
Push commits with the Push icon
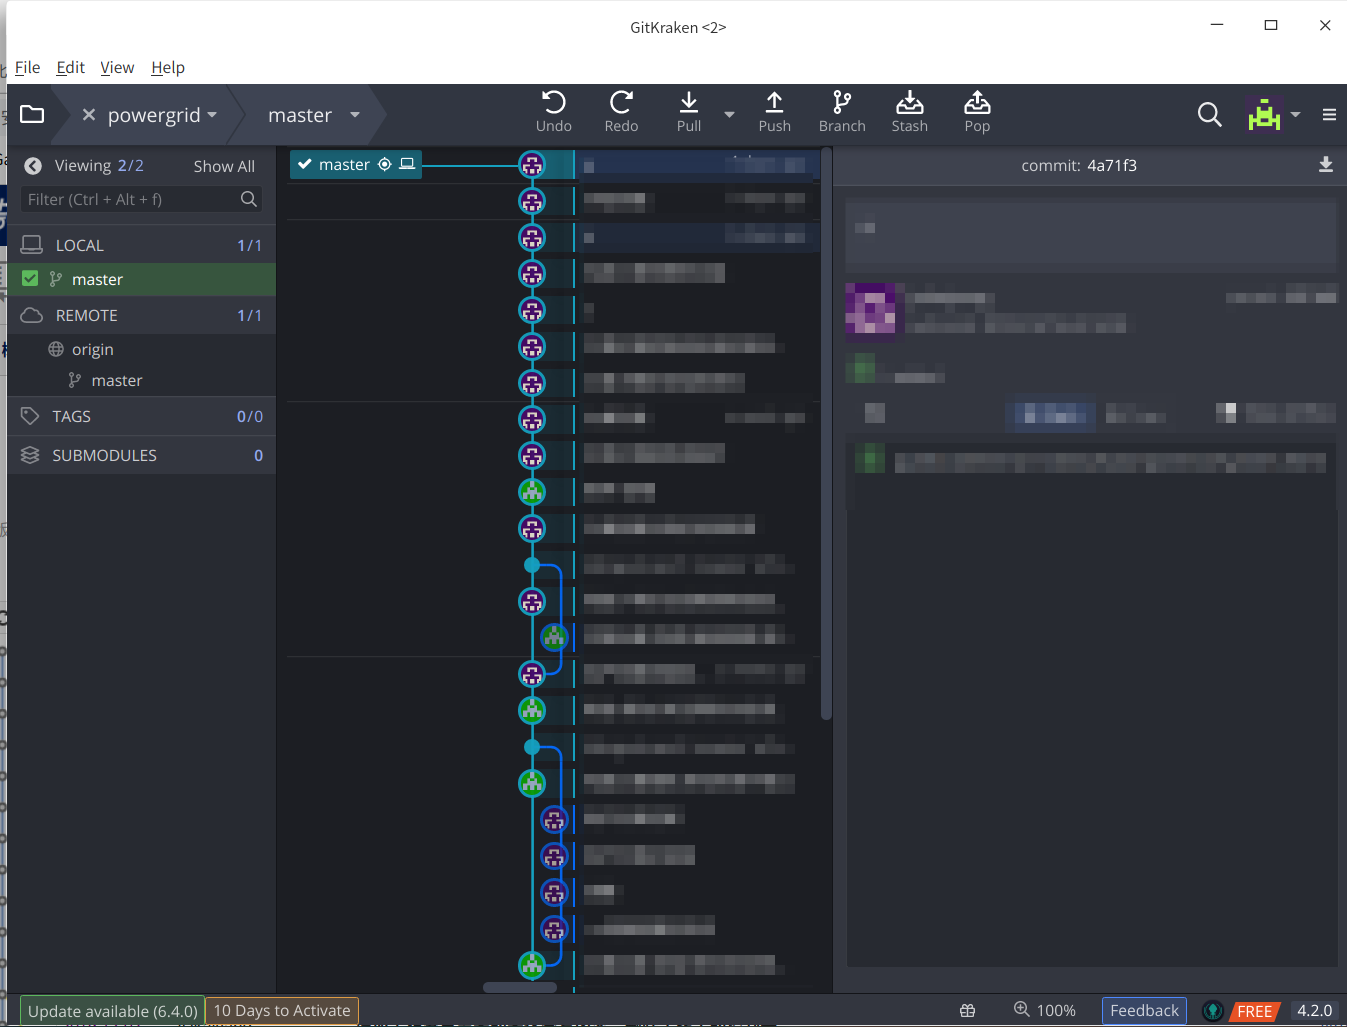point(774,103)
